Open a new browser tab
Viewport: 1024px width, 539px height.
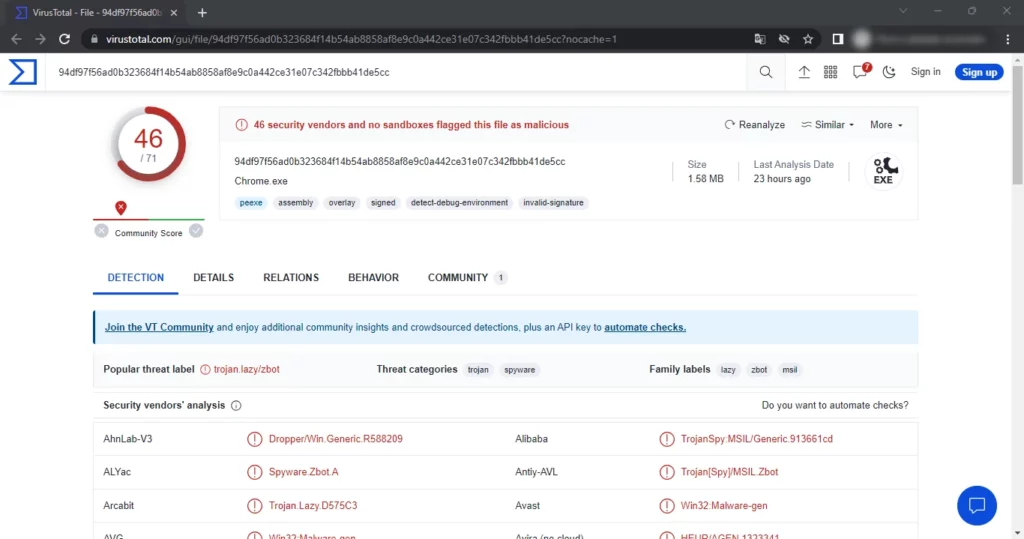click(202, 12)
